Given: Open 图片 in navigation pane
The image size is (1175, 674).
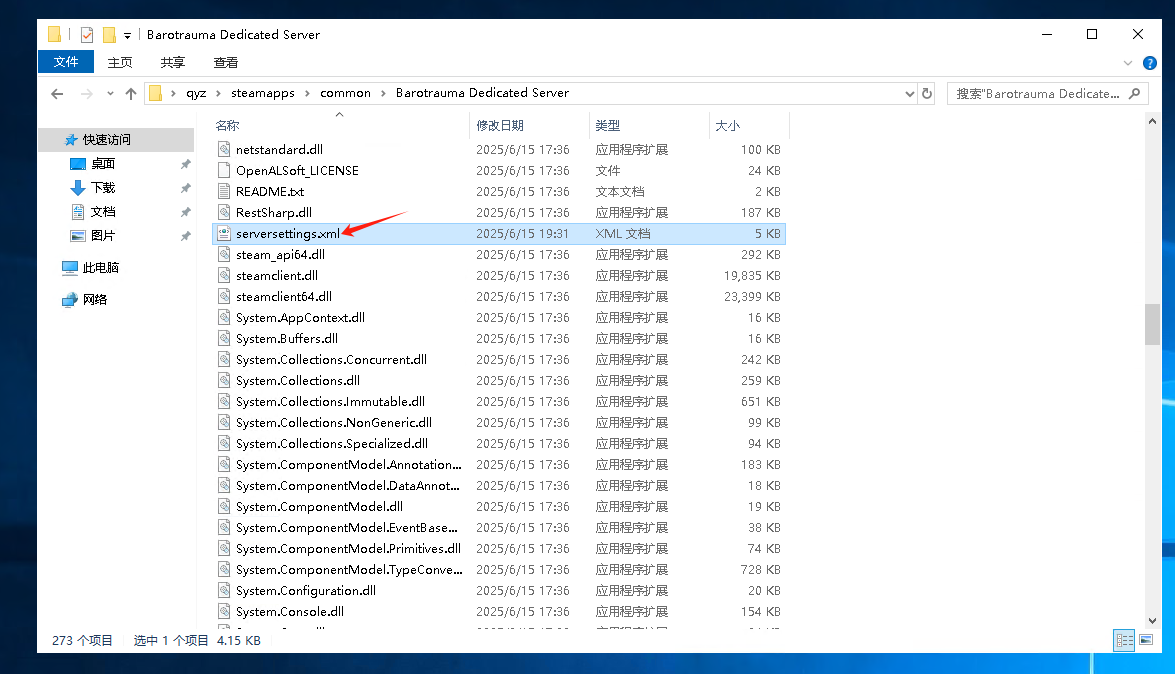Looking at the screenshot, I should pyautogui.click(x=103, y=235).
